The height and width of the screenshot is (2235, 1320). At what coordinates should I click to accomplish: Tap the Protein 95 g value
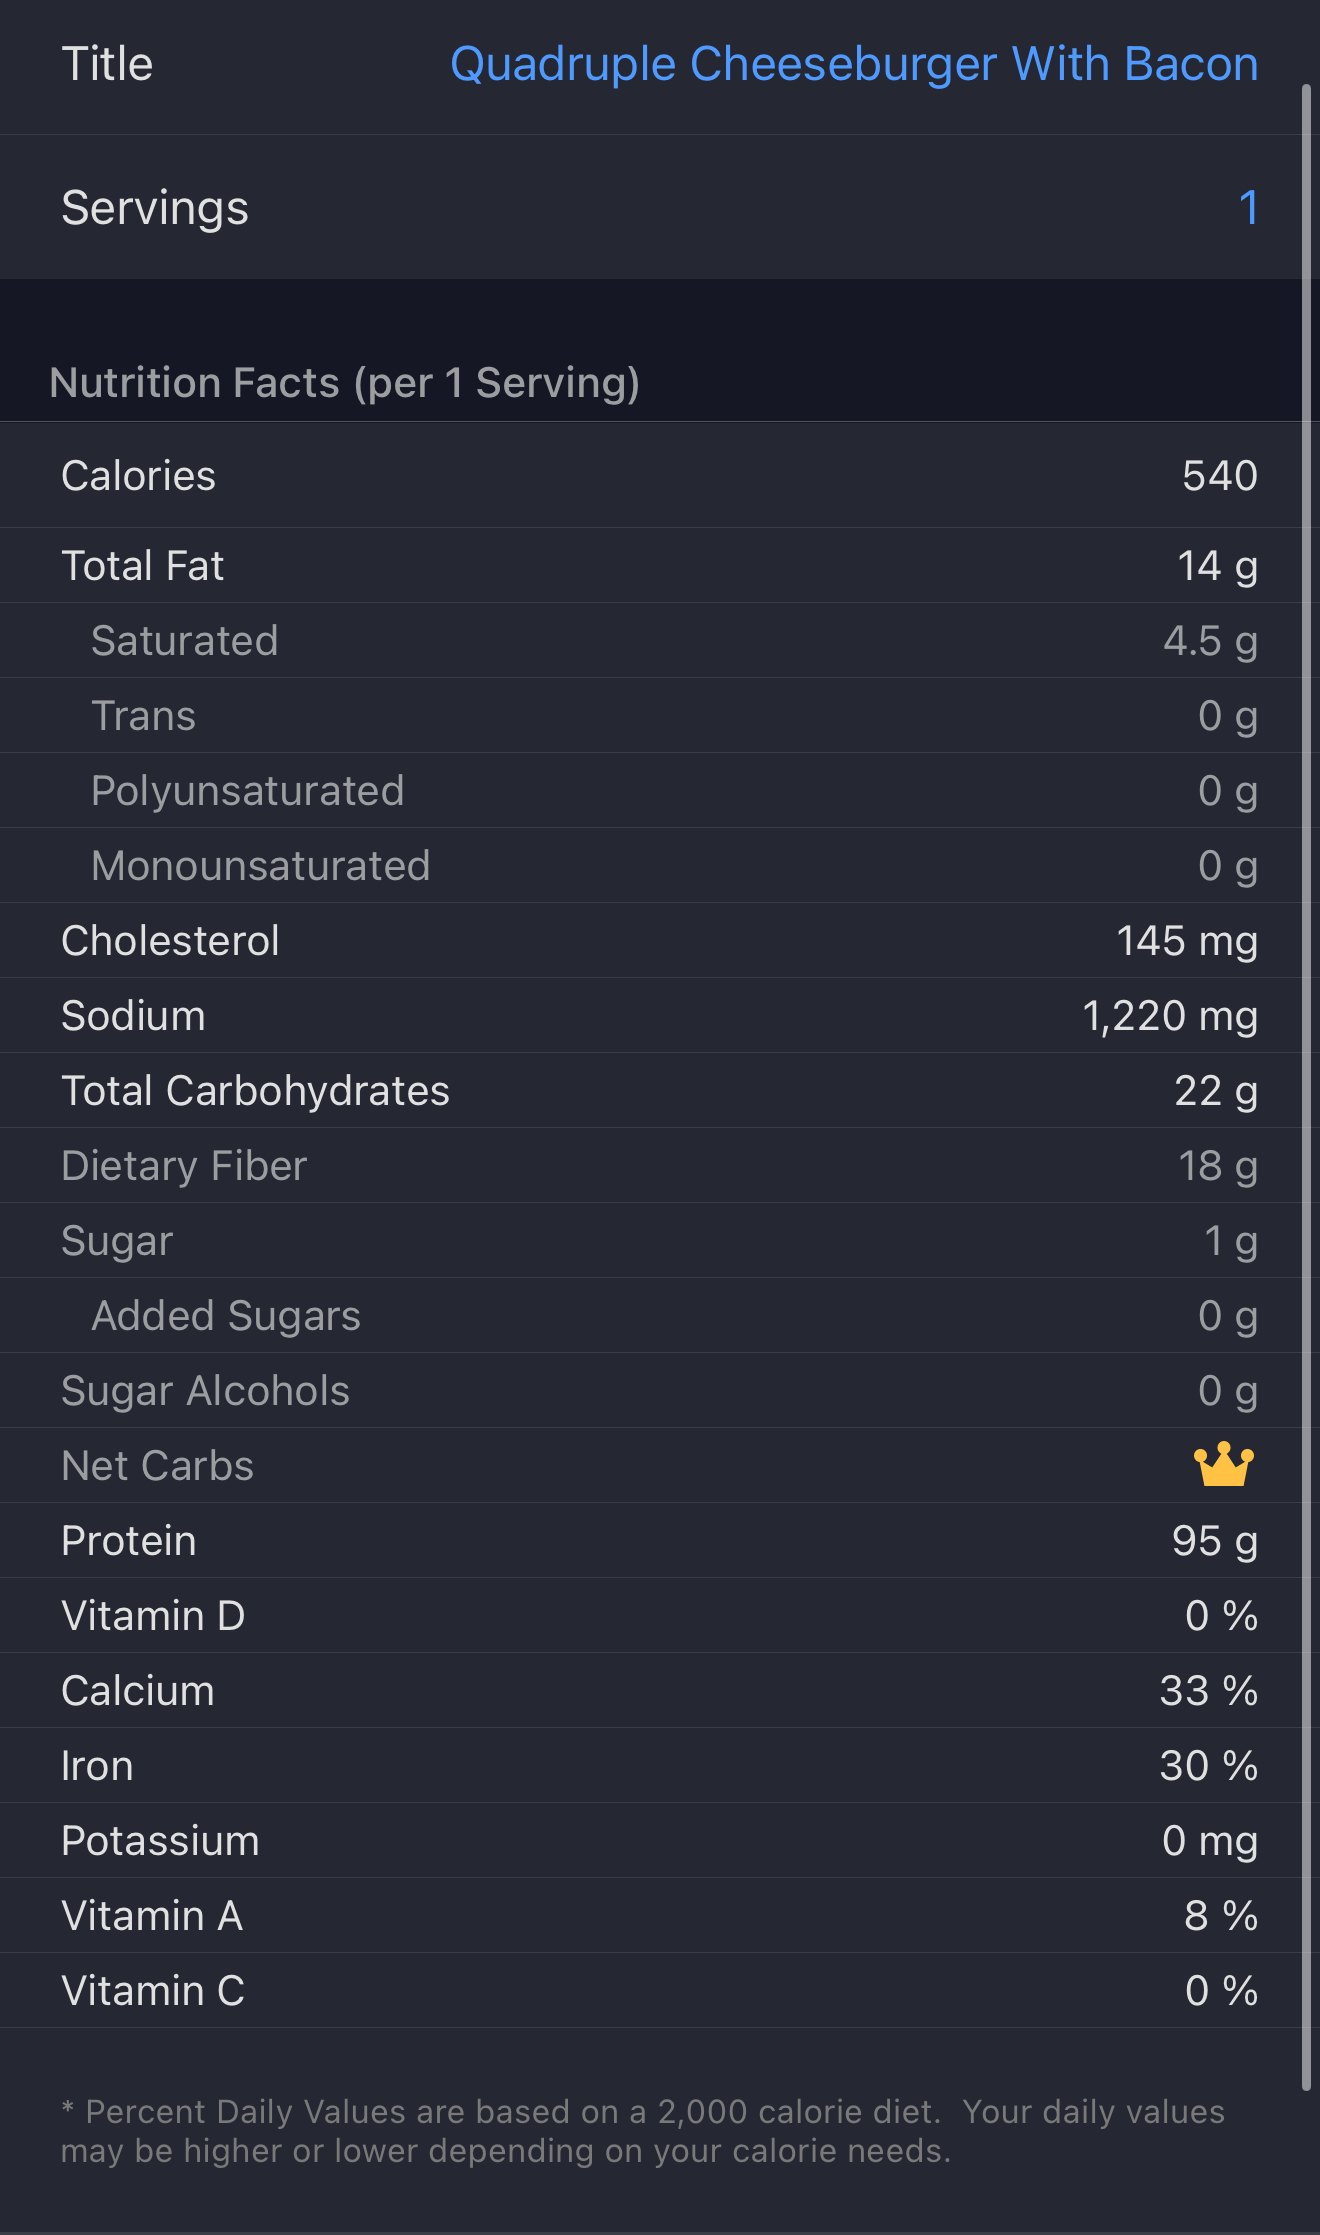[x=1214, y=1541]
